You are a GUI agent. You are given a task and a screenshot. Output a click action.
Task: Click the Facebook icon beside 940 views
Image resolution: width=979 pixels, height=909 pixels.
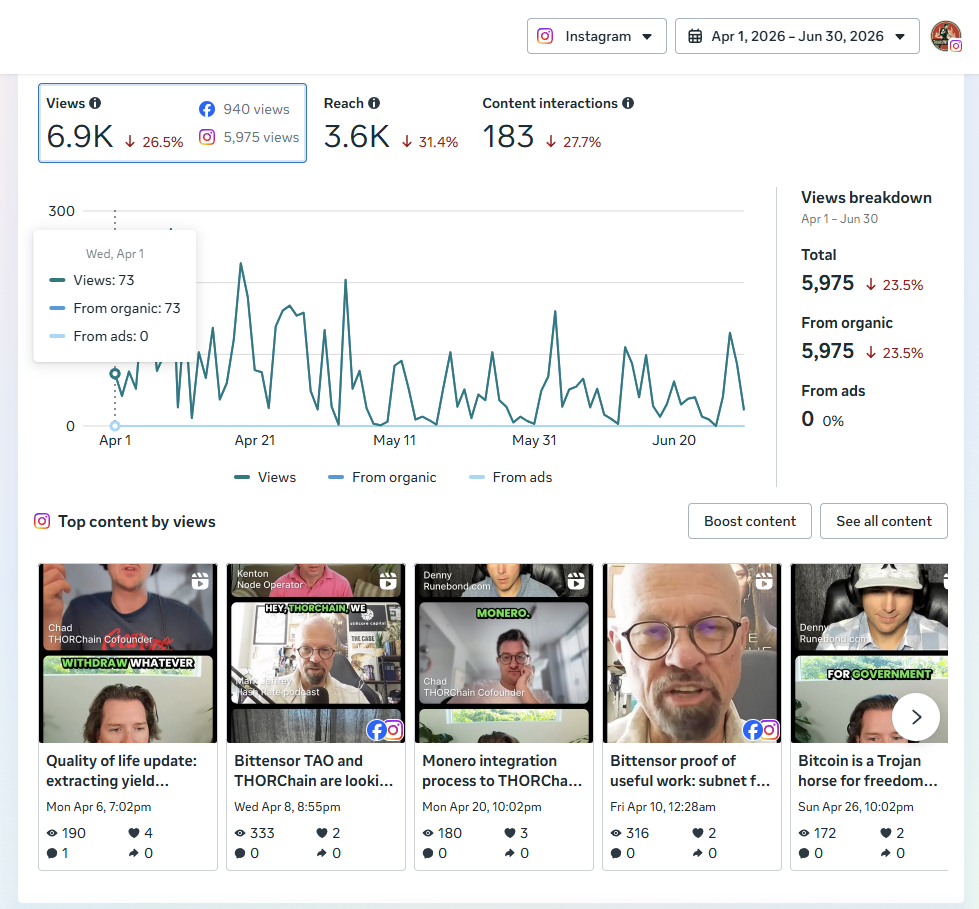[207, 109]
